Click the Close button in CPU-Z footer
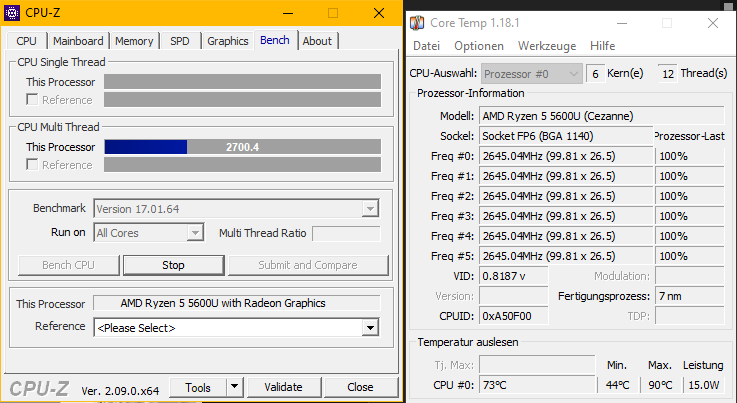Image resolution: width=737 pixels, height=403 pixels. pyautogui.click(x=361, y=387)
